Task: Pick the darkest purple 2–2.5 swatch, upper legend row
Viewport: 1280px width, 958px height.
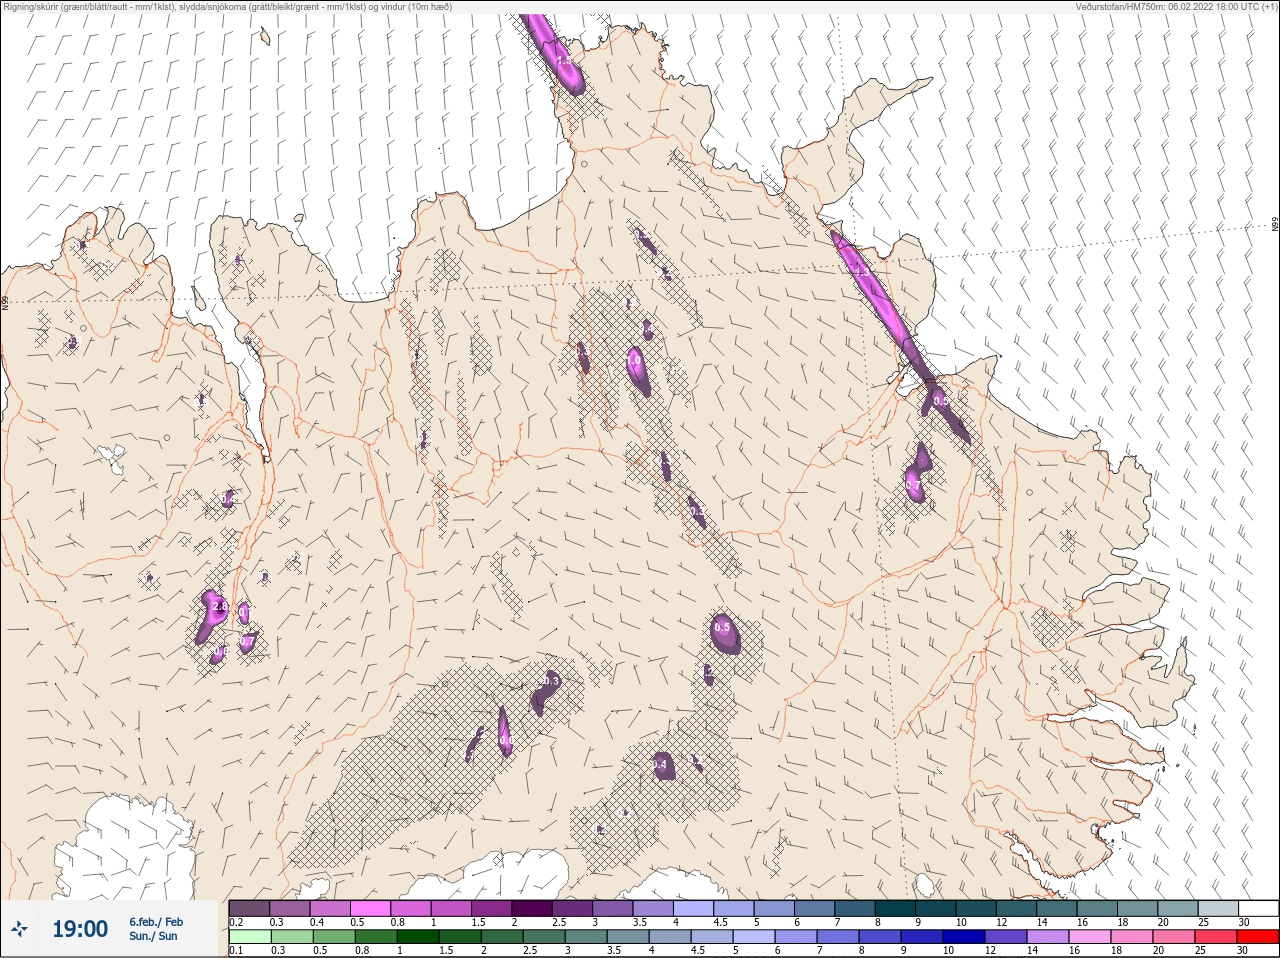Action: [x=532, y=908]
